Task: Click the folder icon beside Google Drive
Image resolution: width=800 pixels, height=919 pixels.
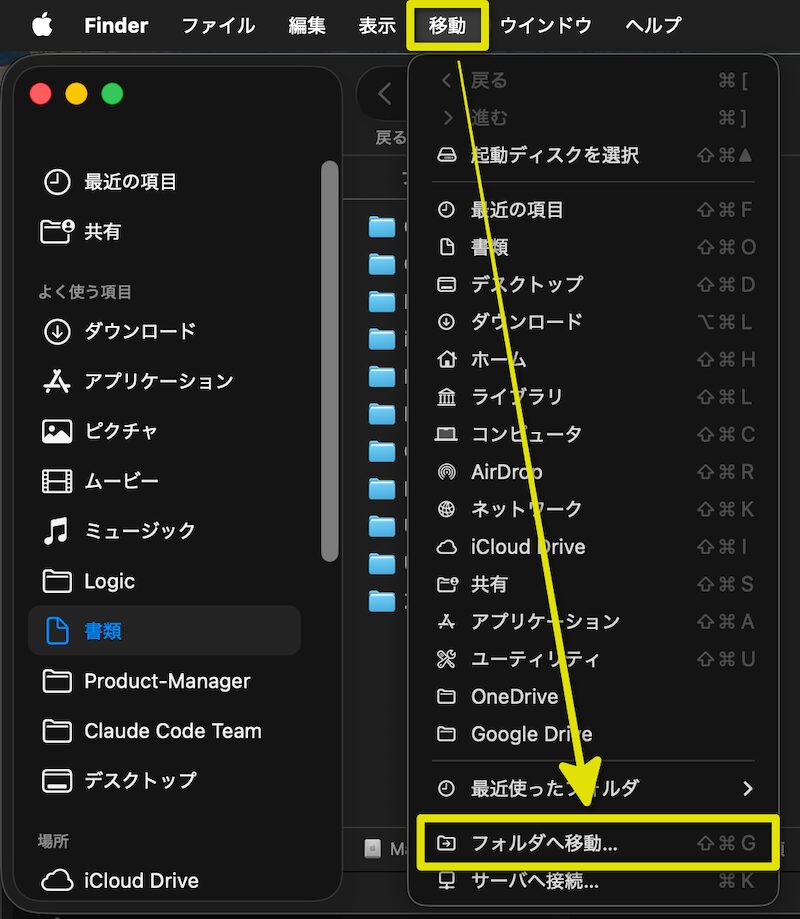Action: coord(447,734)
